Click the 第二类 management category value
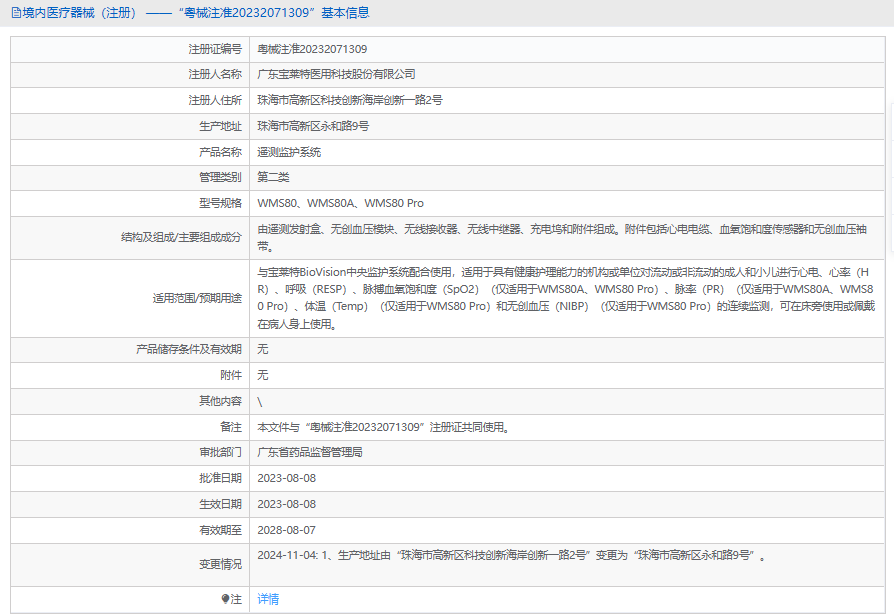The width and height of the screenshot is (894, 614). [273, 177]
